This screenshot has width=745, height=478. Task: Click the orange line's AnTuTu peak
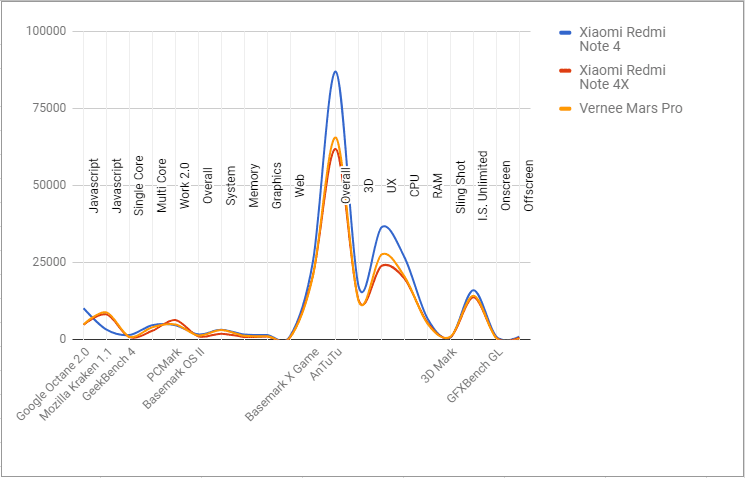[x=335, y=138]
